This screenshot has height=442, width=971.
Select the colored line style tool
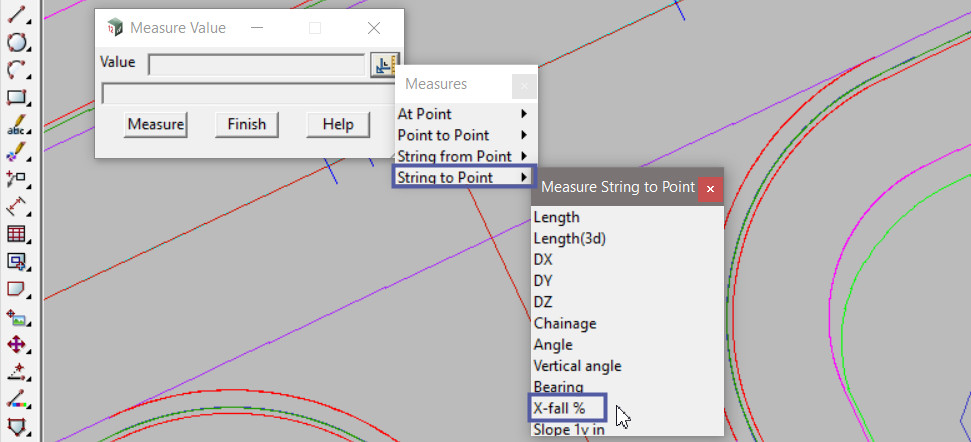tap(15, 399)
